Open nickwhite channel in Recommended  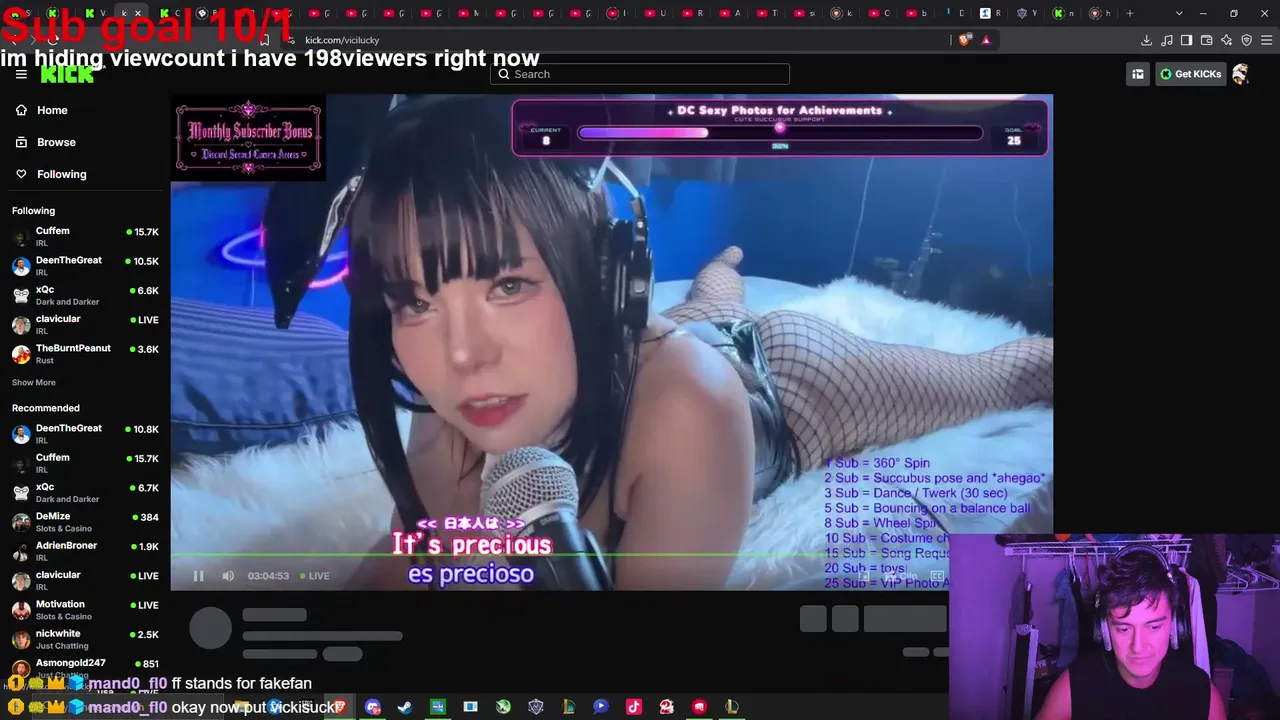[x=85, y=640]
